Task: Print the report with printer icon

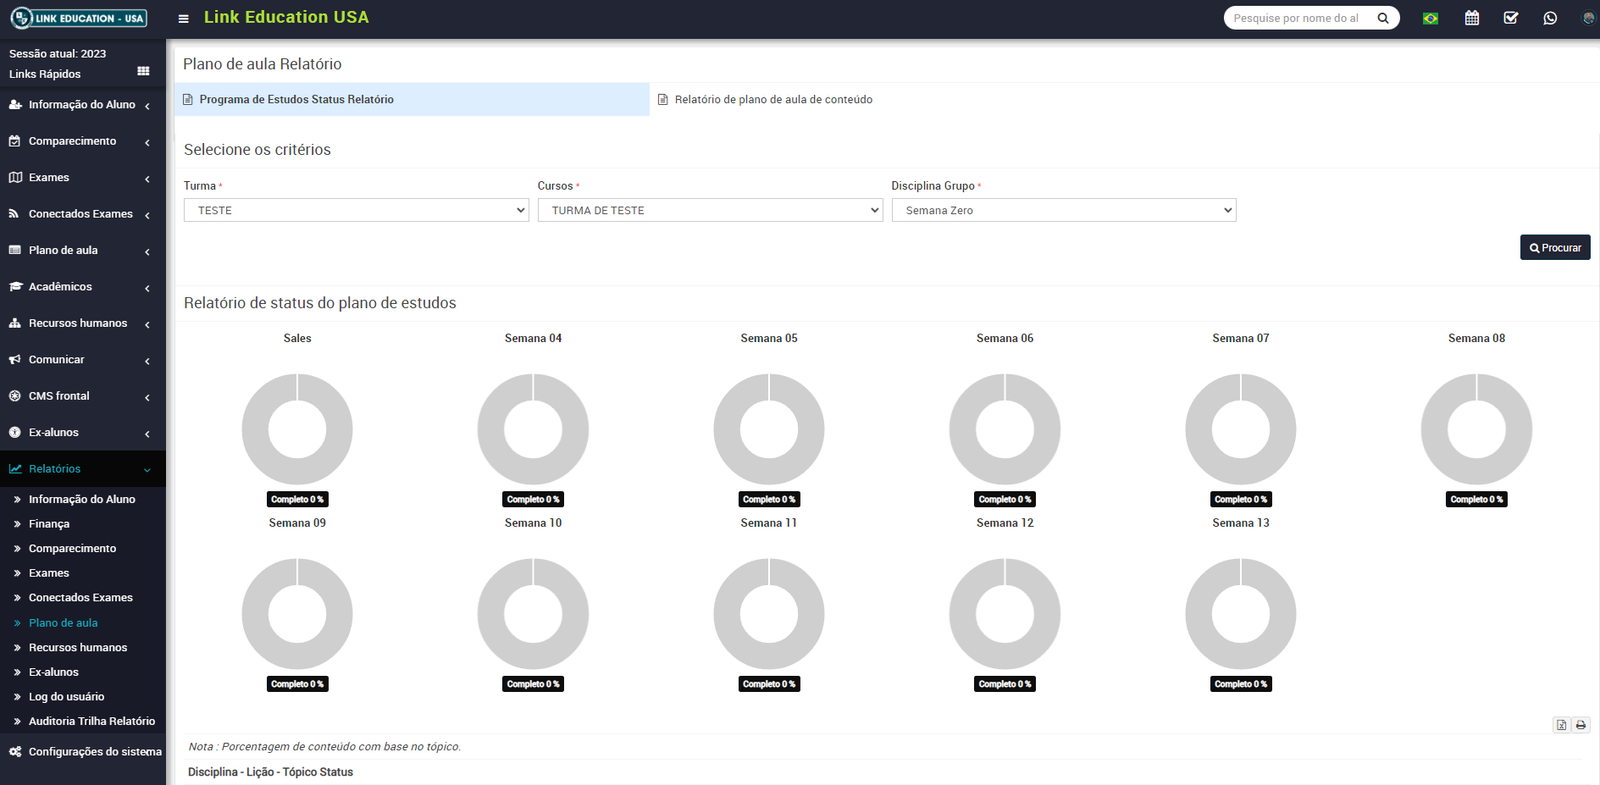Action: coord(1581,725)
